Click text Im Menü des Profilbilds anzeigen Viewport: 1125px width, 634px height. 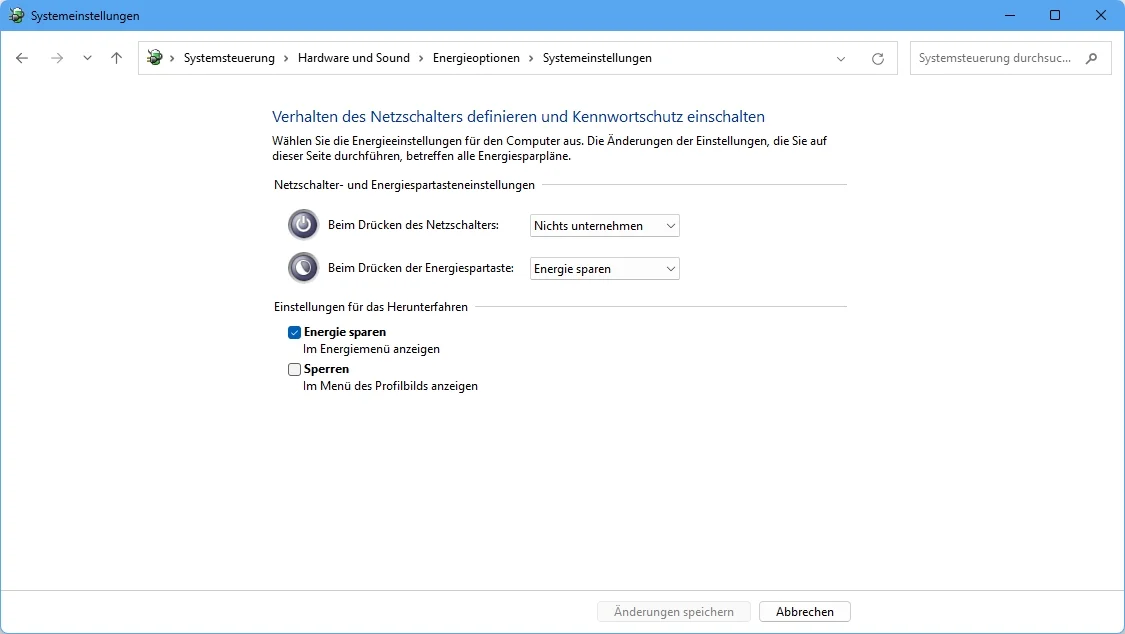point(390,386)
